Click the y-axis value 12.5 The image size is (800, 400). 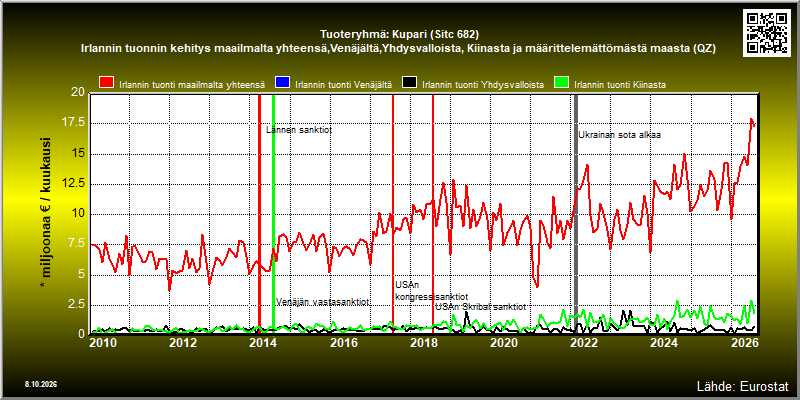[74, 184]
